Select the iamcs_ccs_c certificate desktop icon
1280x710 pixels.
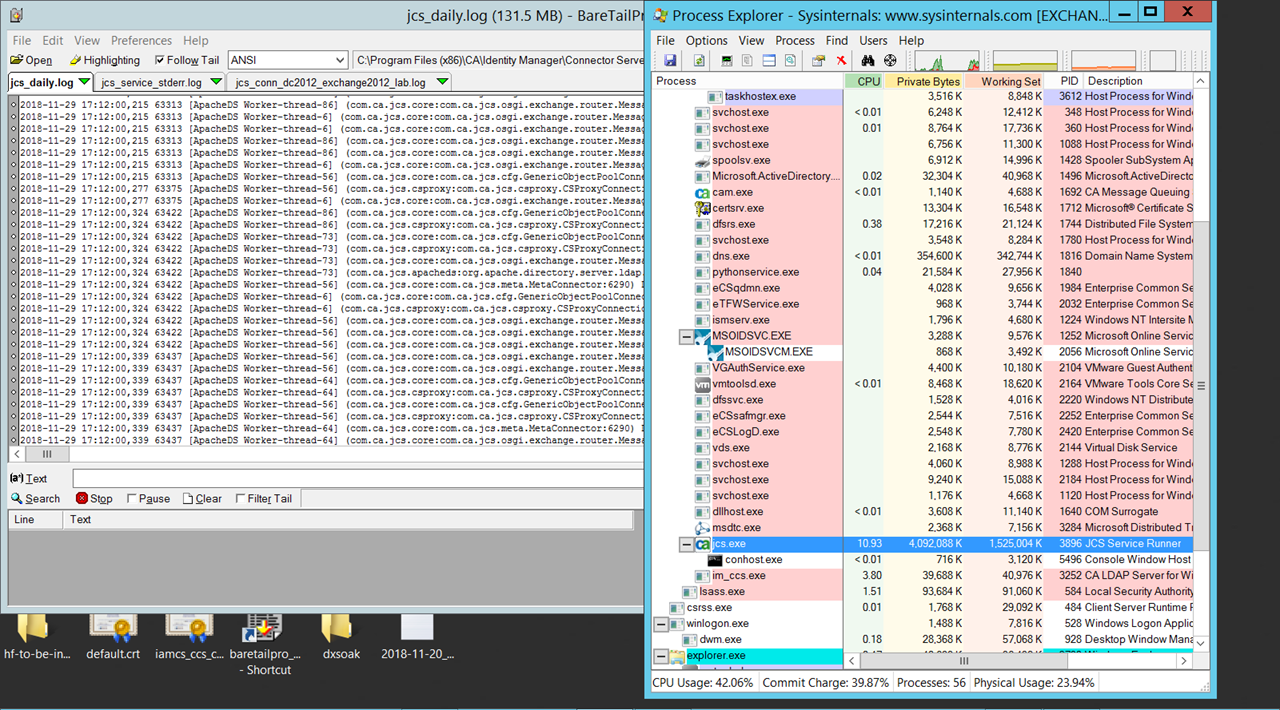pyautogui.click(x=190, y=628)
